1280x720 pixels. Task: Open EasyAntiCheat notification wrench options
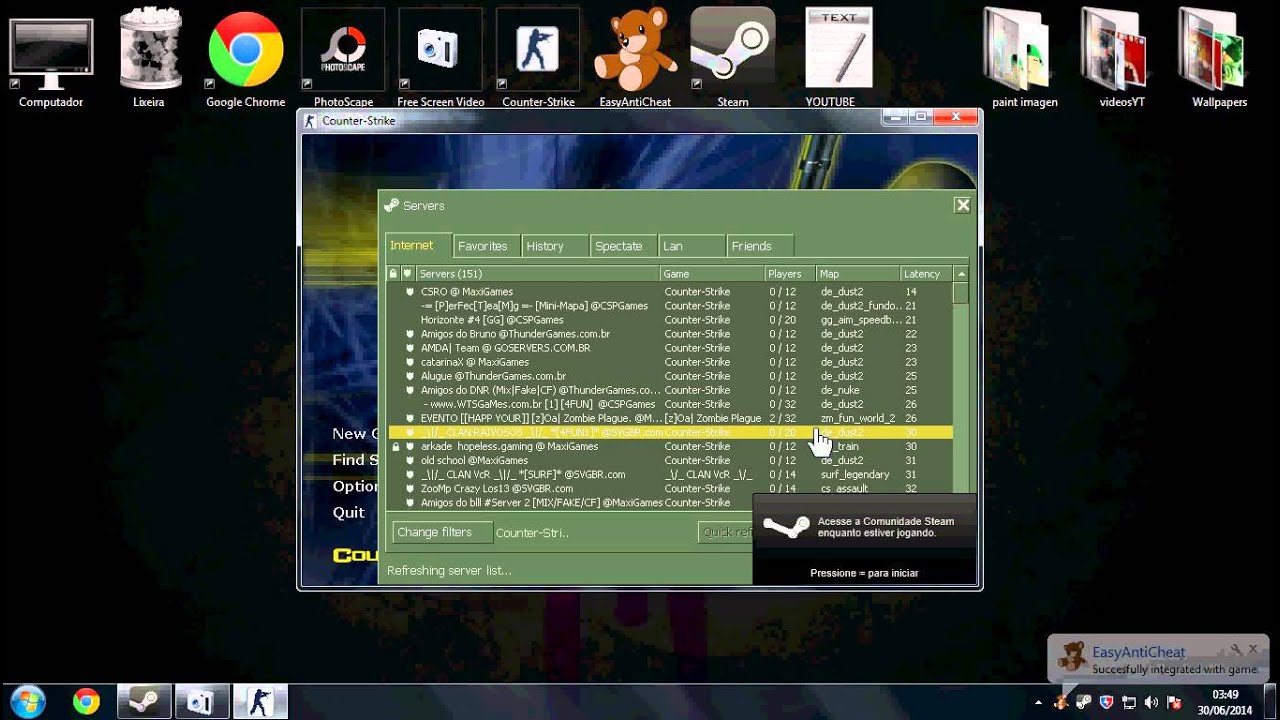pos(1236,650)
